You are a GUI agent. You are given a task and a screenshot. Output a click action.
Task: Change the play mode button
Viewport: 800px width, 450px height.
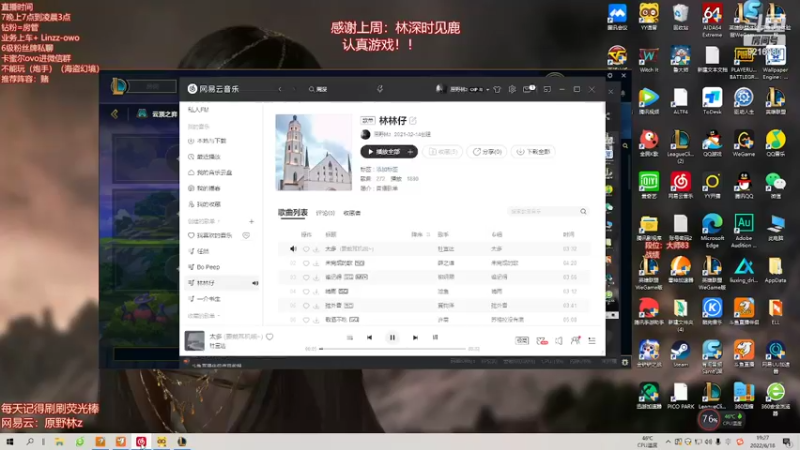[x=349, y=338]
